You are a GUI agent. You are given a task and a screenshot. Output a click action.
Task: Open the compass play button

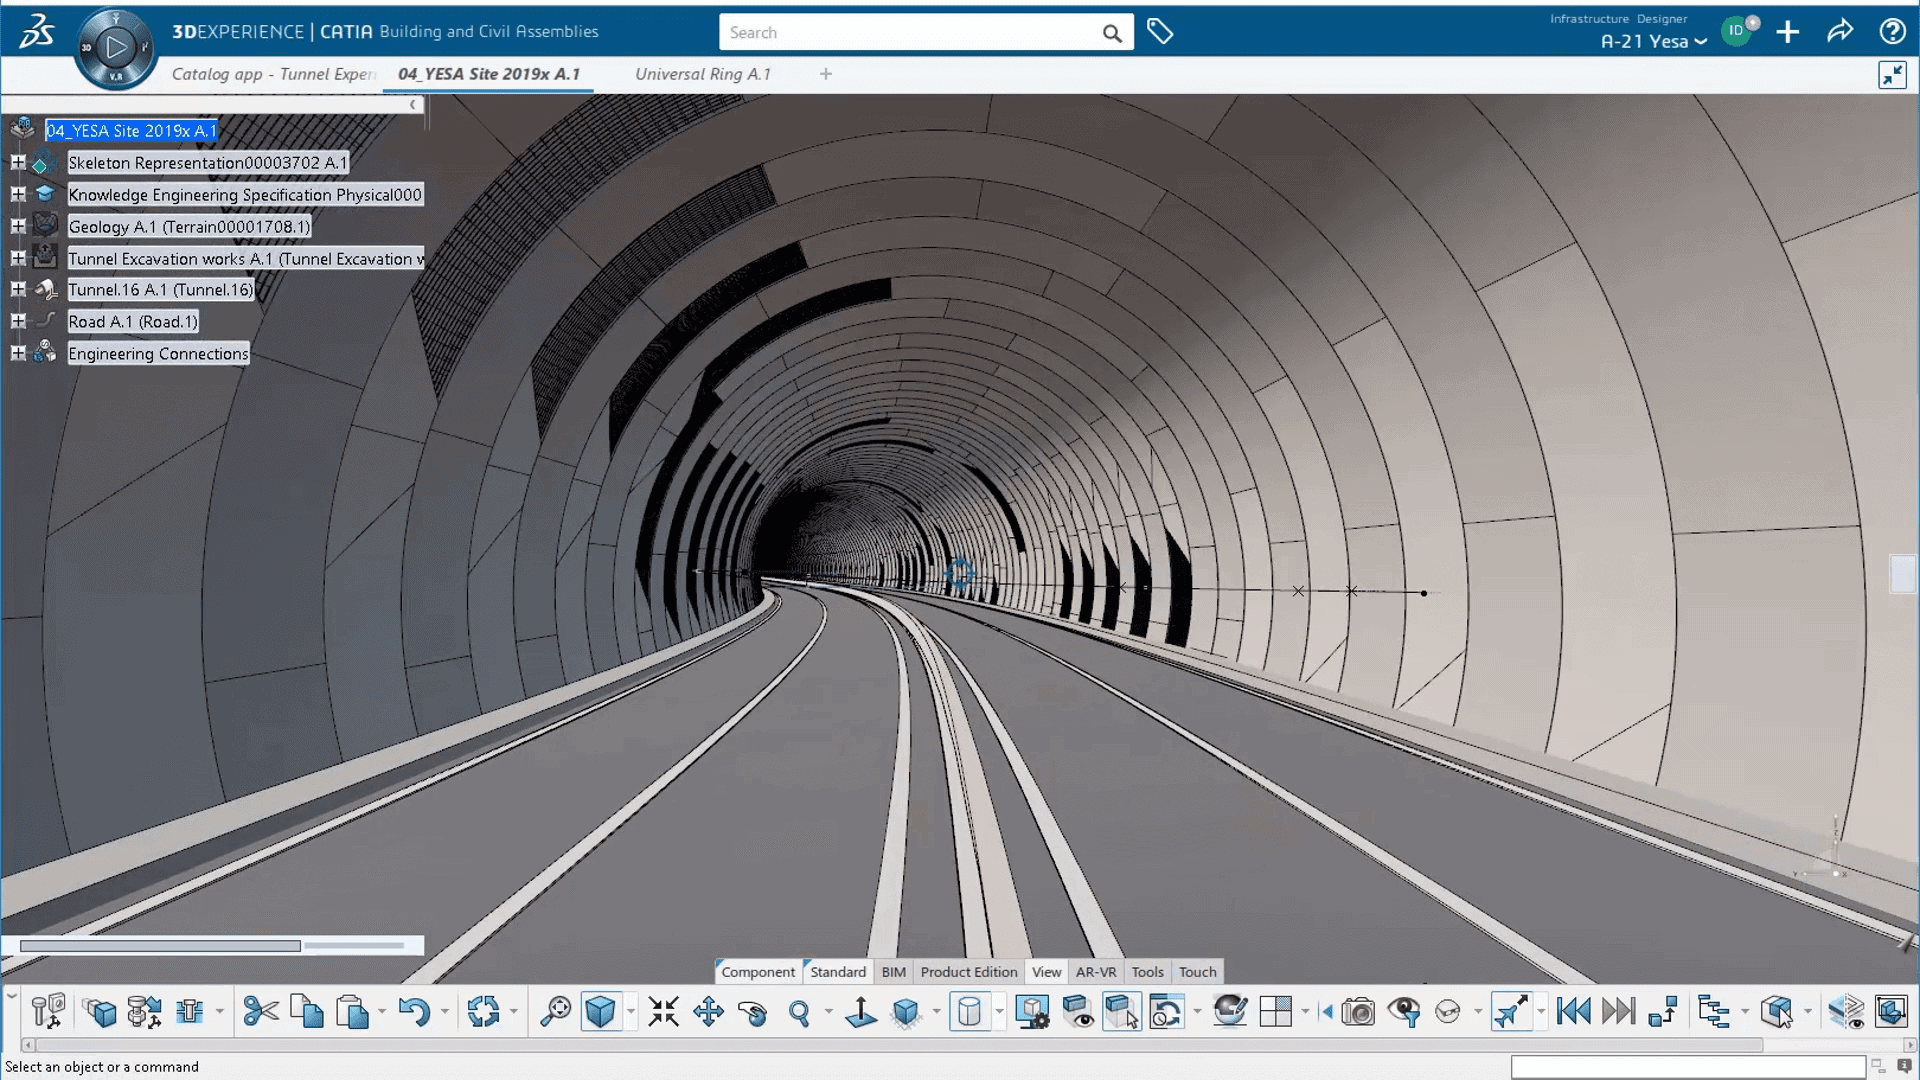(116, 47)
